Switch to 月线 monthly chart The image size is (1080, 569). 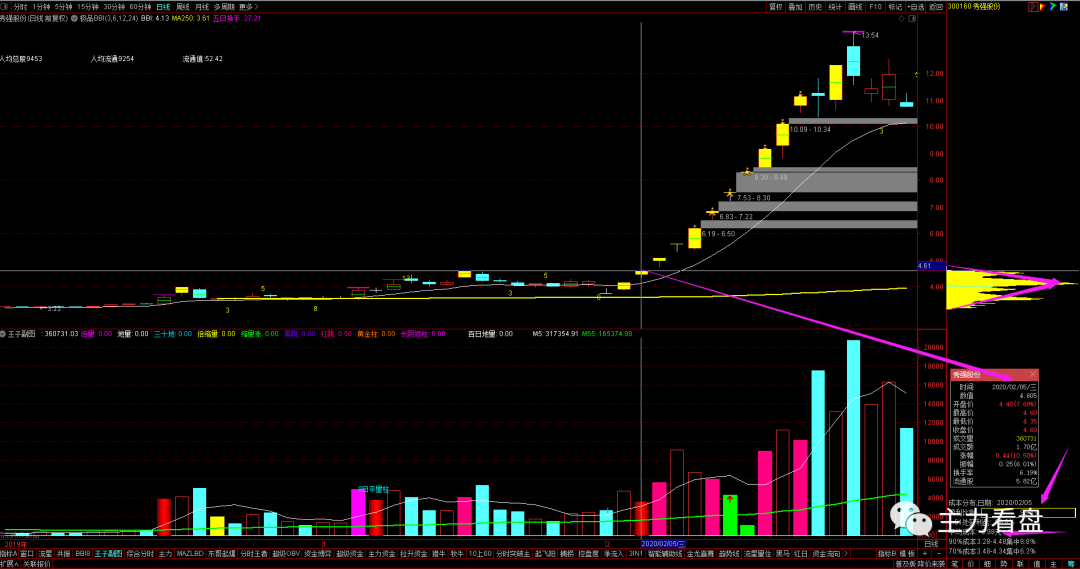click(x=202, y=7)
